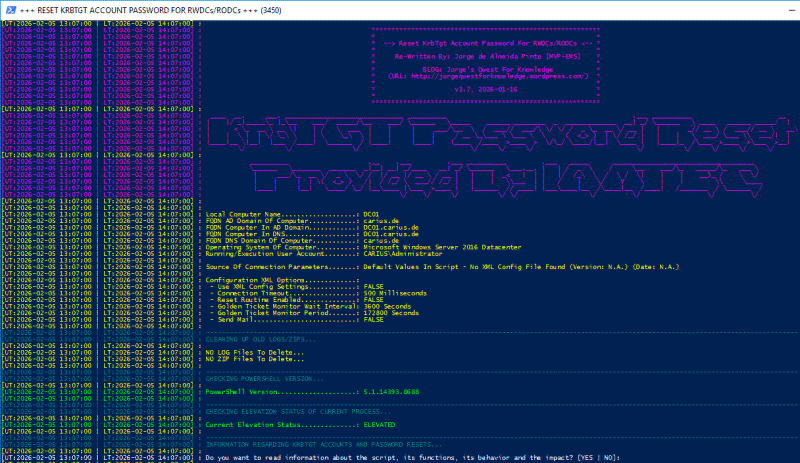Screen dimensions: 800x463
Task: Click the 'NO LOG Files To Delete' line
Action: pos(248,353)
